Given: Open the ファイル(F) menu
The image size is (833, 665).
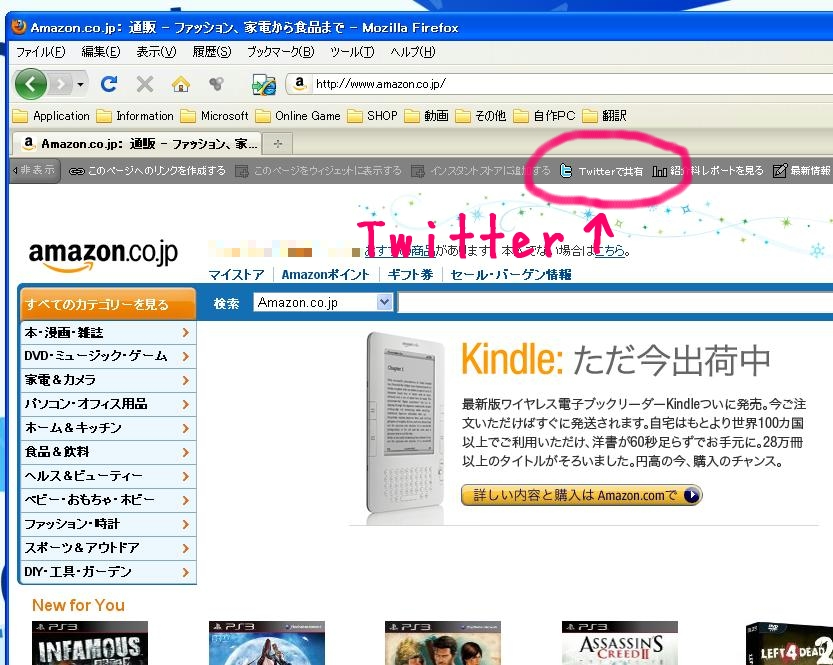Looking at the screenshot, I should tap(40, 52).
